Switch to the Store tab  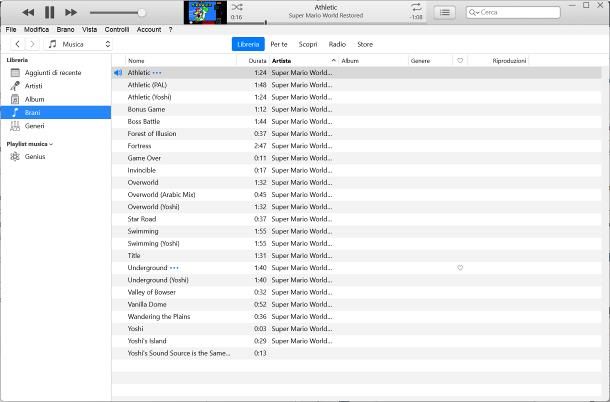(365, 44)
